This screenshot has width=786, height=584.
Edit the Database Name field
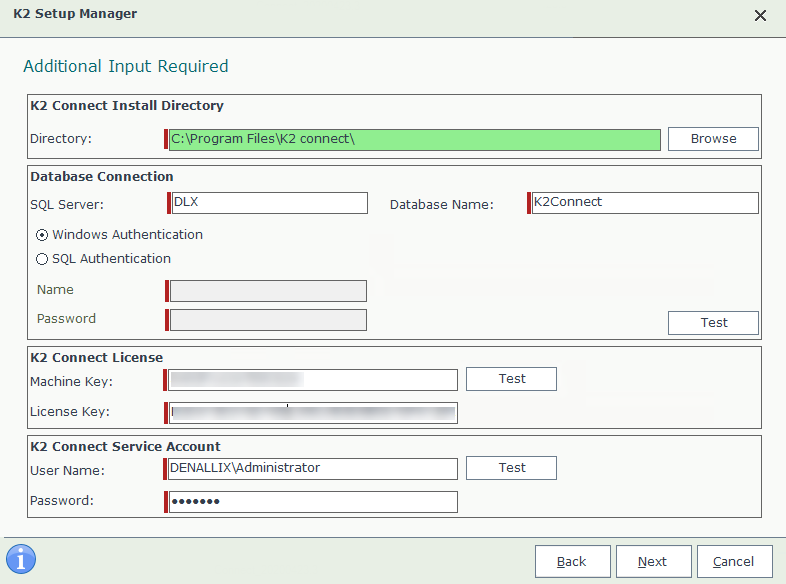645,203
